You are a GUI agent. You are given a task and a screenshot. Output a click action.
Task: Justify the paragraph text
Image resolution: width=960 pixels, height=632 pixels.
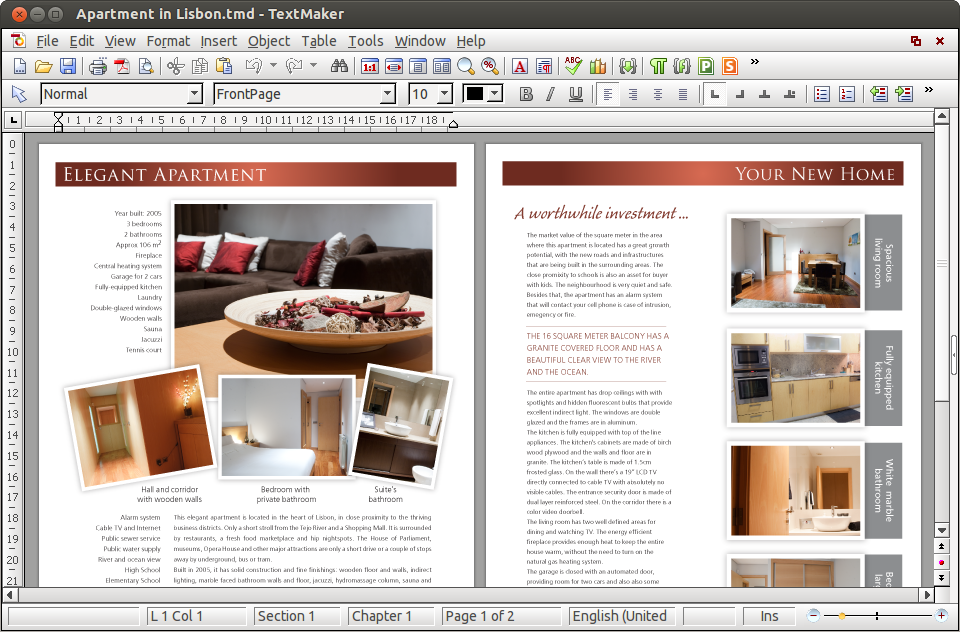[683, 94]
